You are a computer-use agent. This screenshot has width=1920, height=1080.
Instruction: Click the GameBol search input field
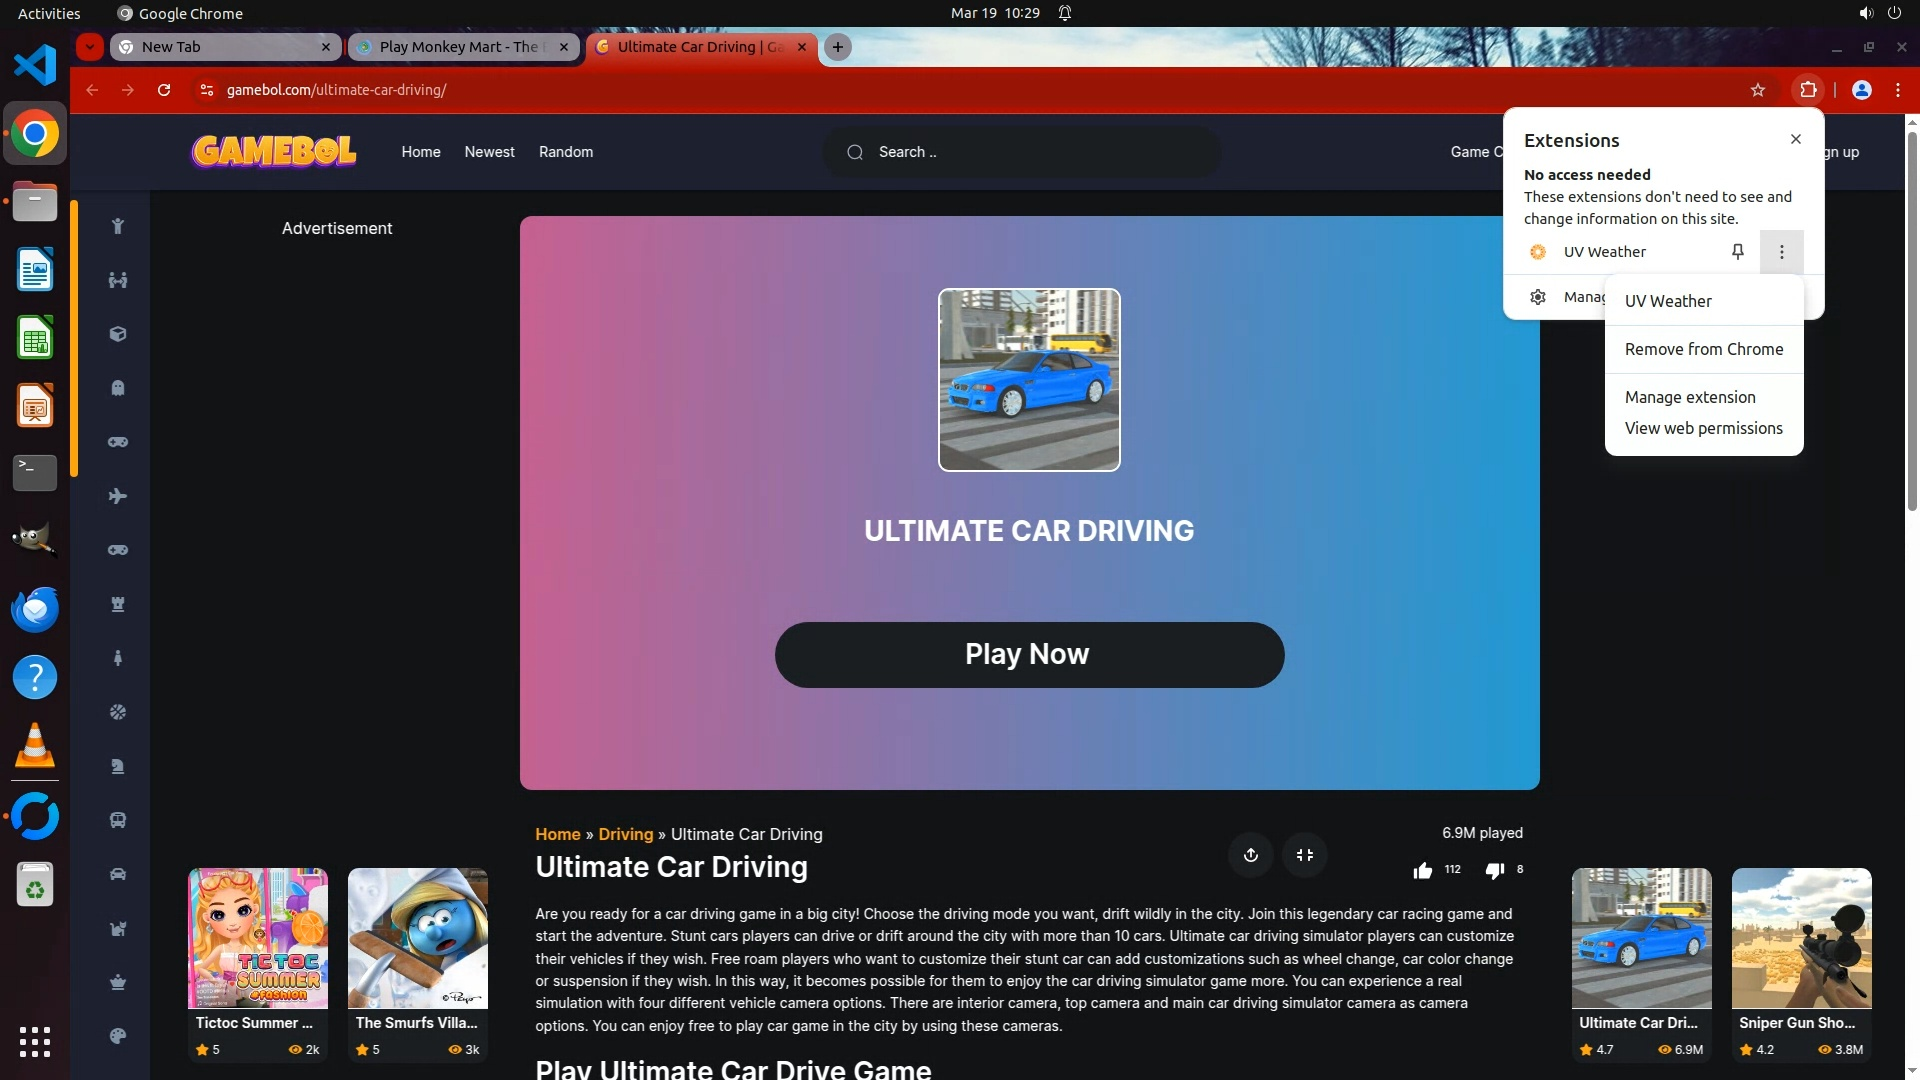pyautogui.click(x=1030, y=152)
